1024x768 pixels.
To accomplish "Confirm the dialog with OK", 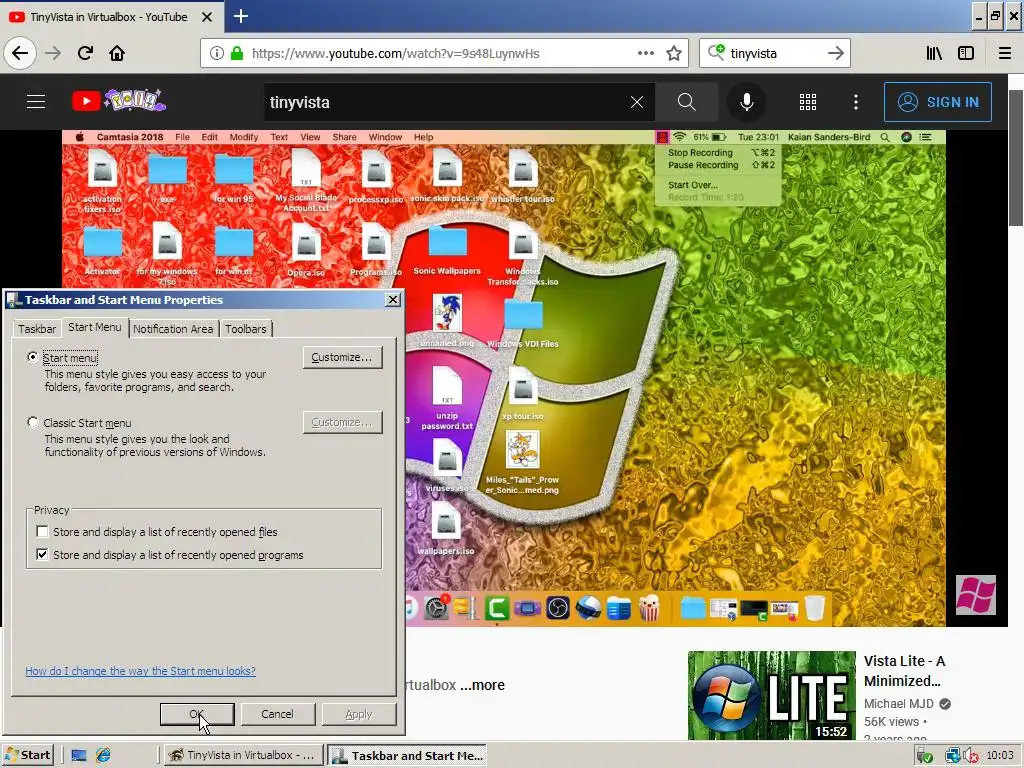I will (197, 714).
